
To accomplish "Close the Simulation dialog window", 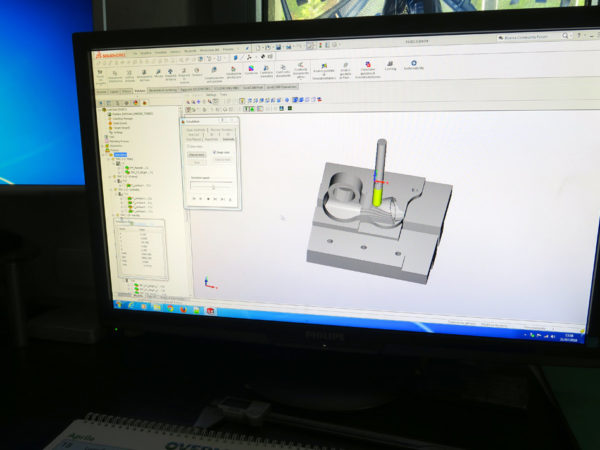I will [236, 120].
